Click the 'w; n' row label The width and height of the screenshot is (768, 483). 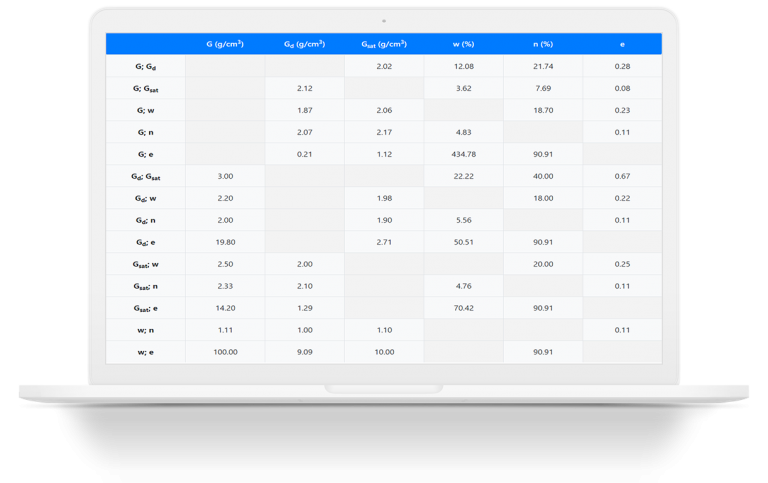tap(145, 330)
